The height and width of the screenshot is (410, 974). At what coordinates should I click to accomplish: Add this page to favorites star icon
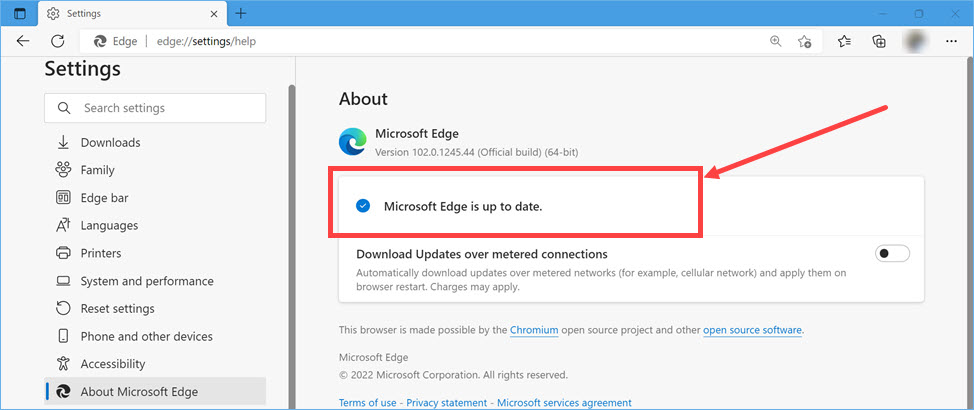(805, 41)
